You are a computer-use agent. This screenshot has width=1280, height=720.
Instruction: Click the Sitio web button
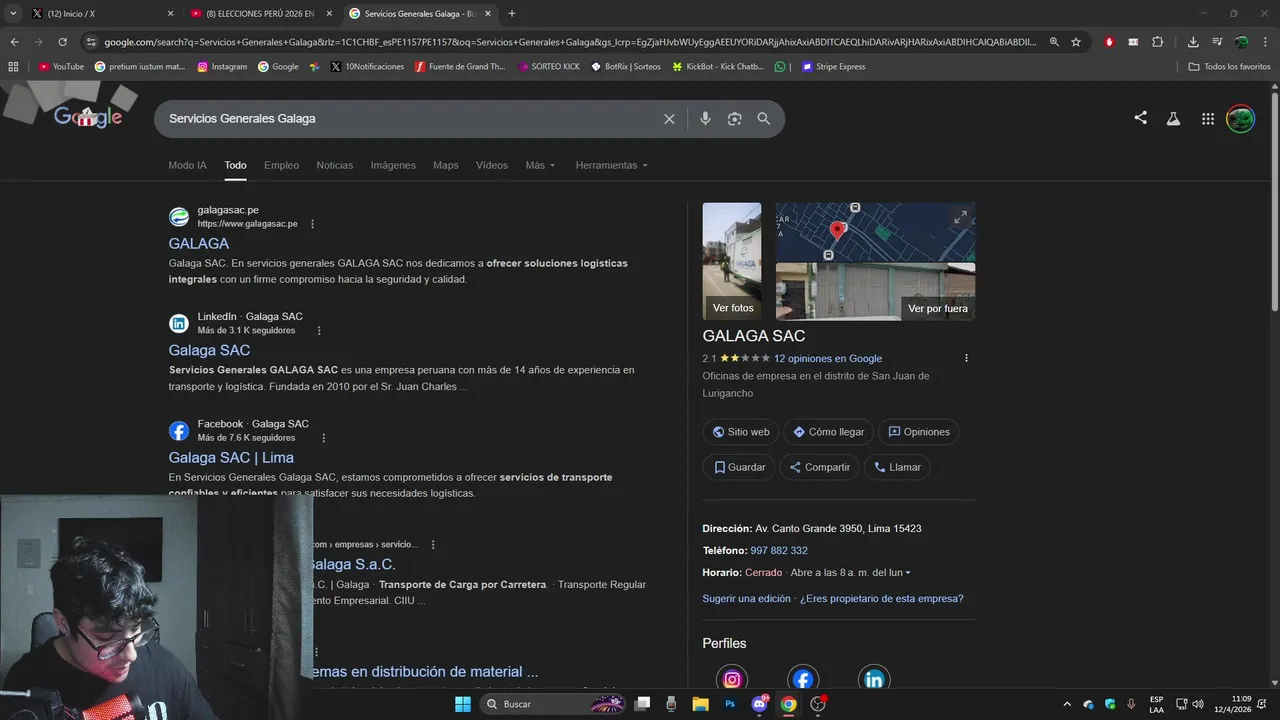pyautogui.click(x=740, y=432)
